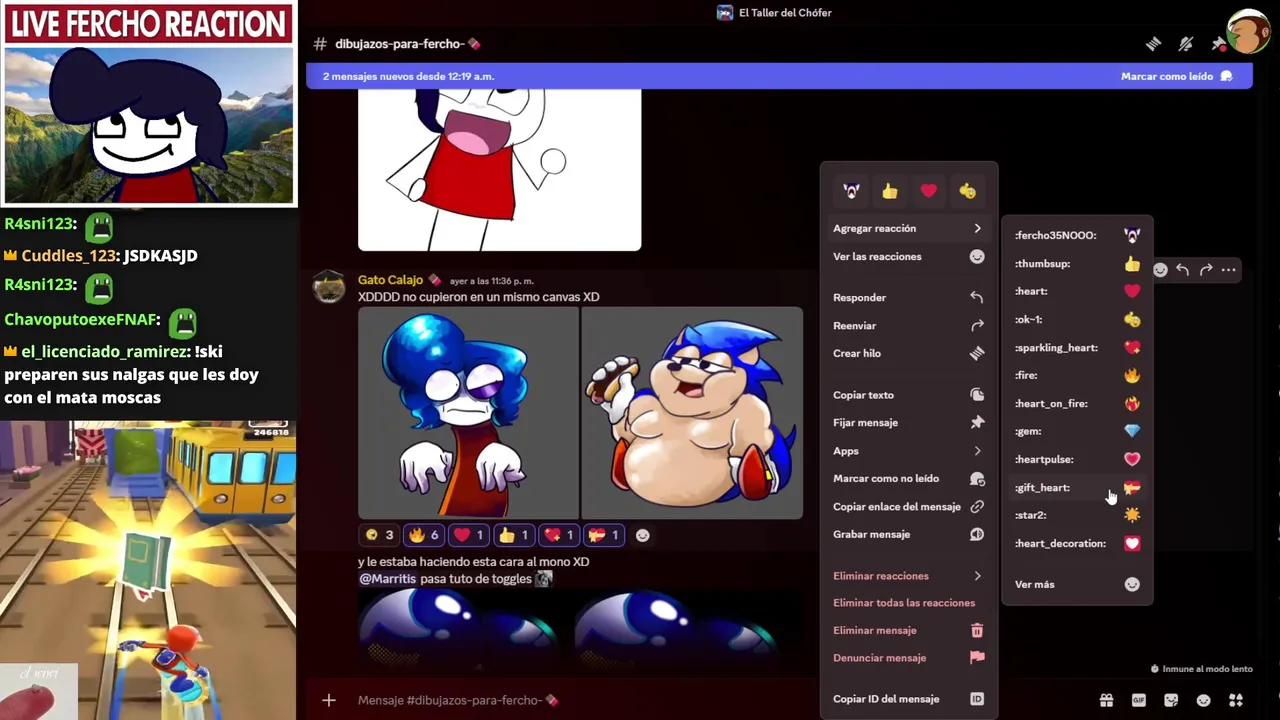Select Denunciar mensaje
This screenshot has width=1280, height=720.
click(x=908, y=658)
